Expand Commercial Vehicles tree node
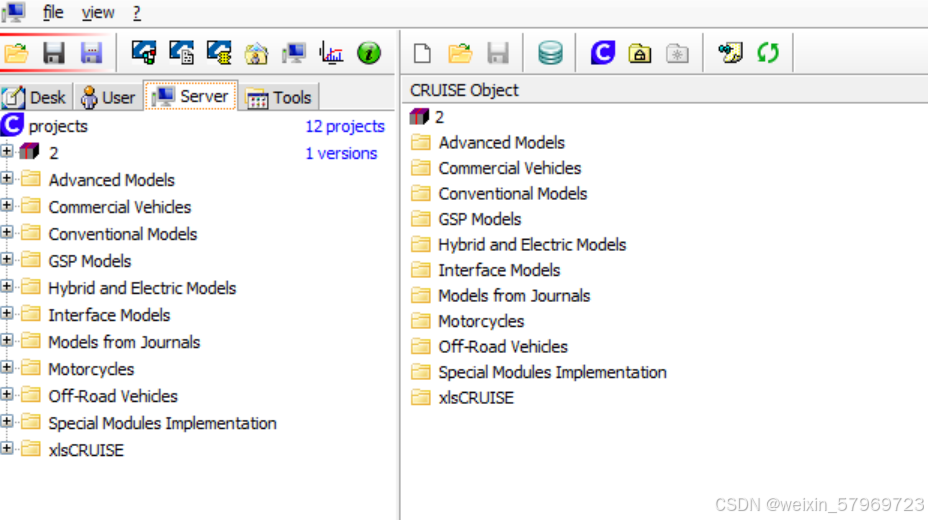928x520 pixels. point(7,205)
